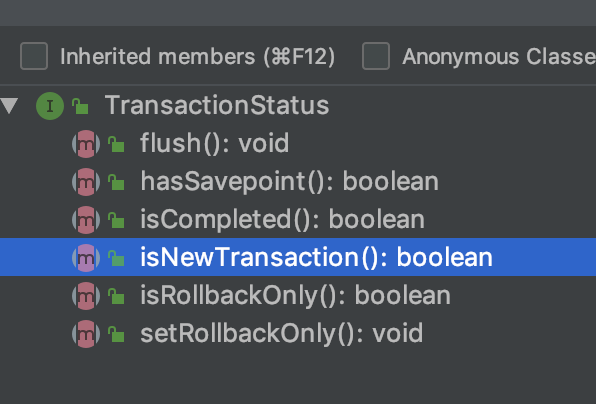Click the public lock icon beside TransactionStatus

click(80, 106)
